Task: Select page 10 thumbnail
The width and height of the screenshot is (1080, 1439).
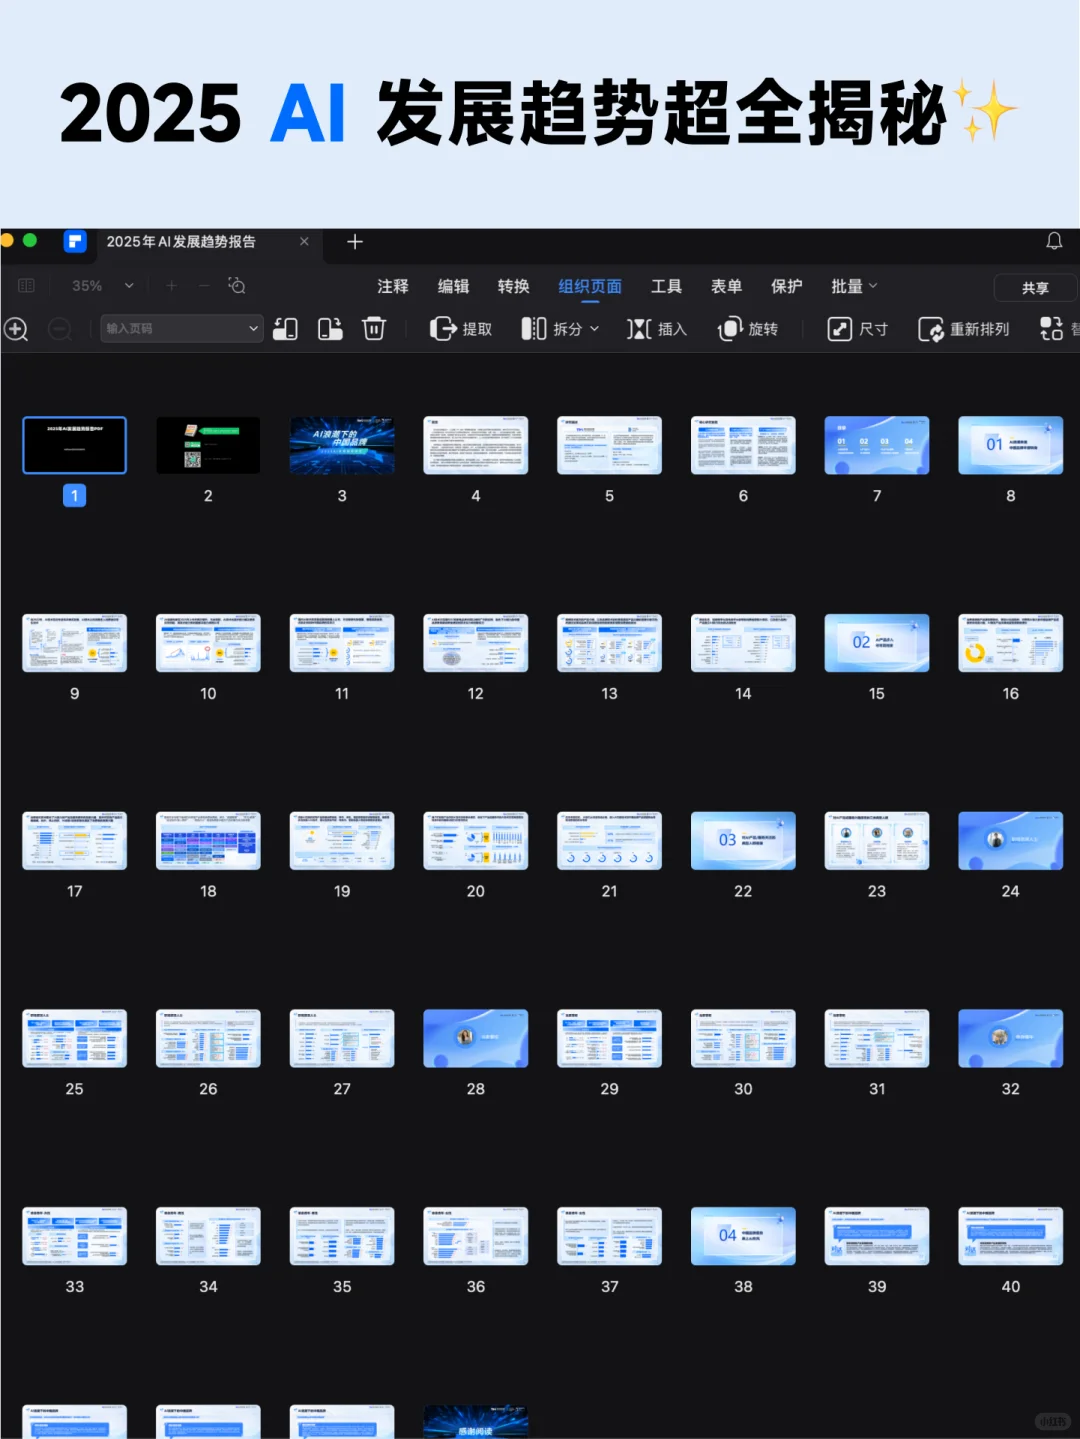Action: pyautogui.click(x=208, y=643)
